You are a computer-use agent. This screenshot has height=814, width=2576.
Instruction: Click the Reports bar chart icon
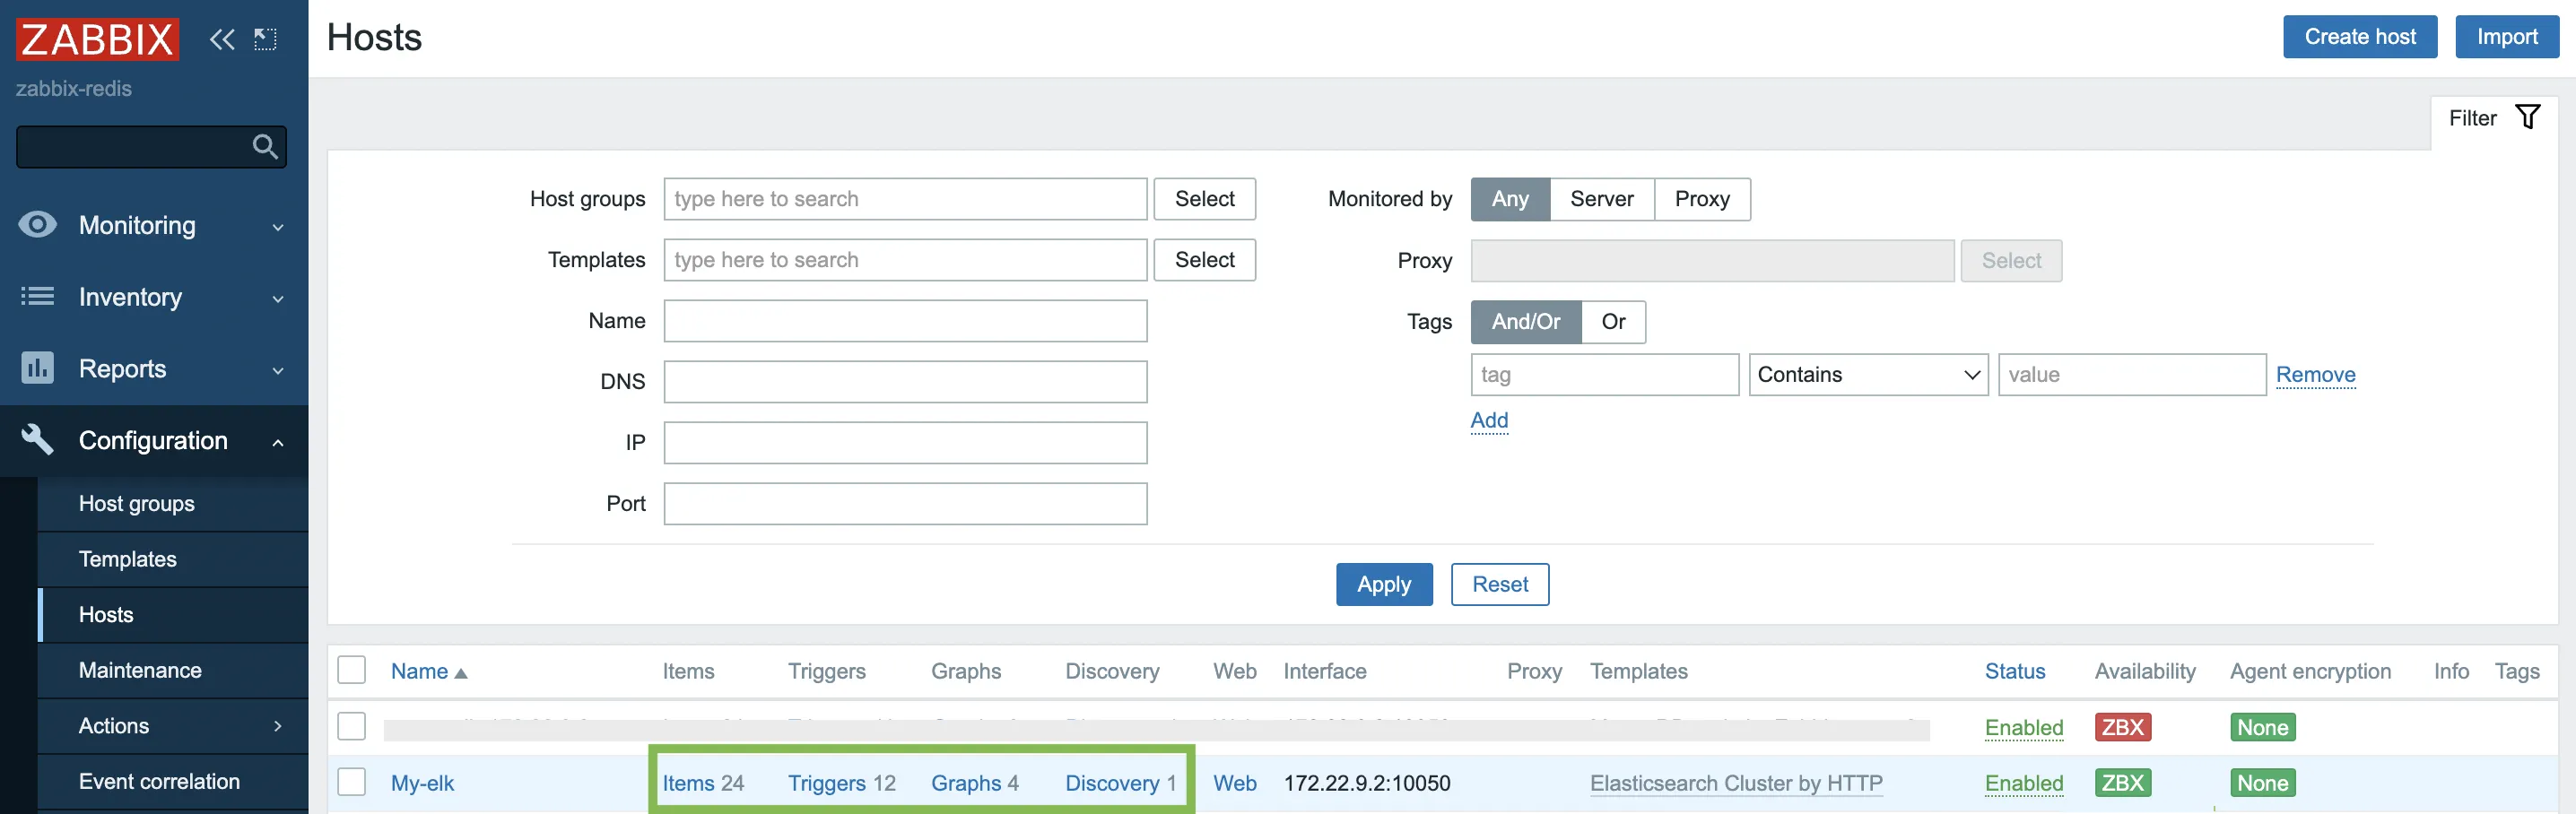(37, 368)
